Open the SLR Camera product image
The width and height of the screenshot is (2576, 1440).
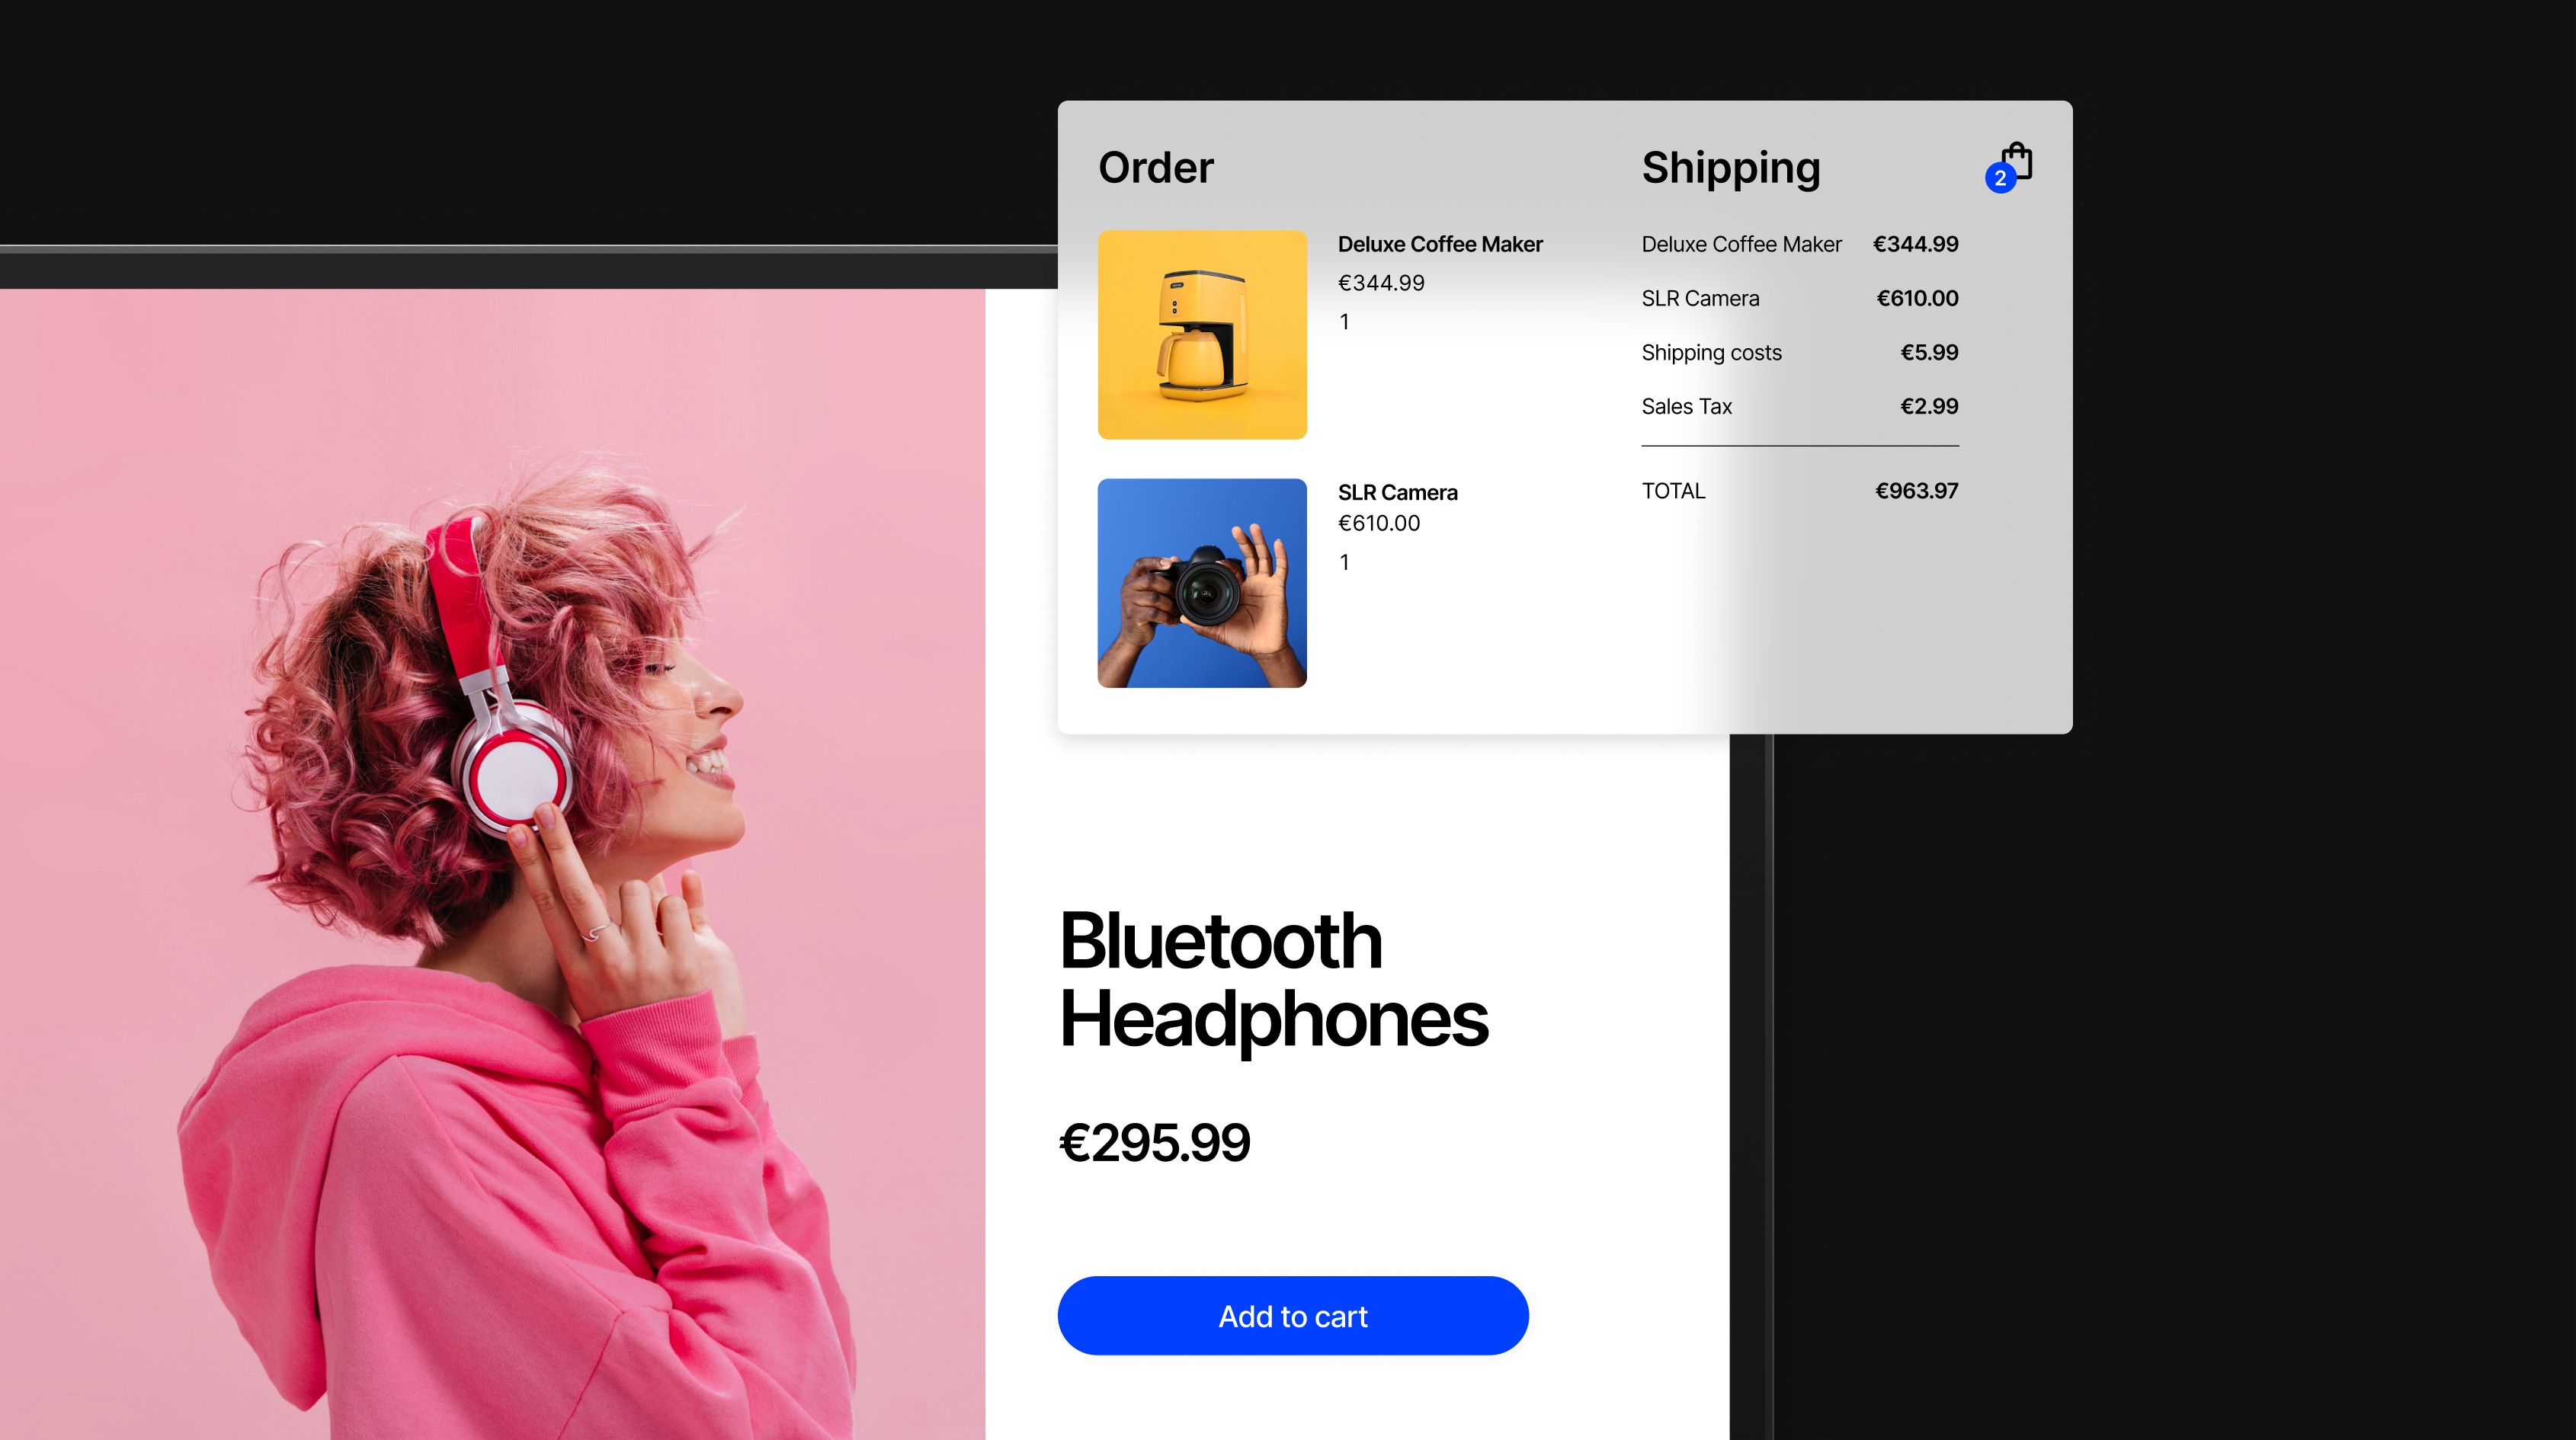[1202, 583]
